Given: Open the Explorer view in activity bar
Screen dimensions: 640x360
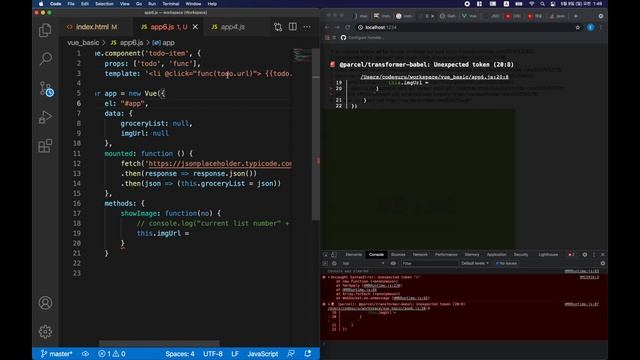Looking at the screenshot, I should click(45, 30).
